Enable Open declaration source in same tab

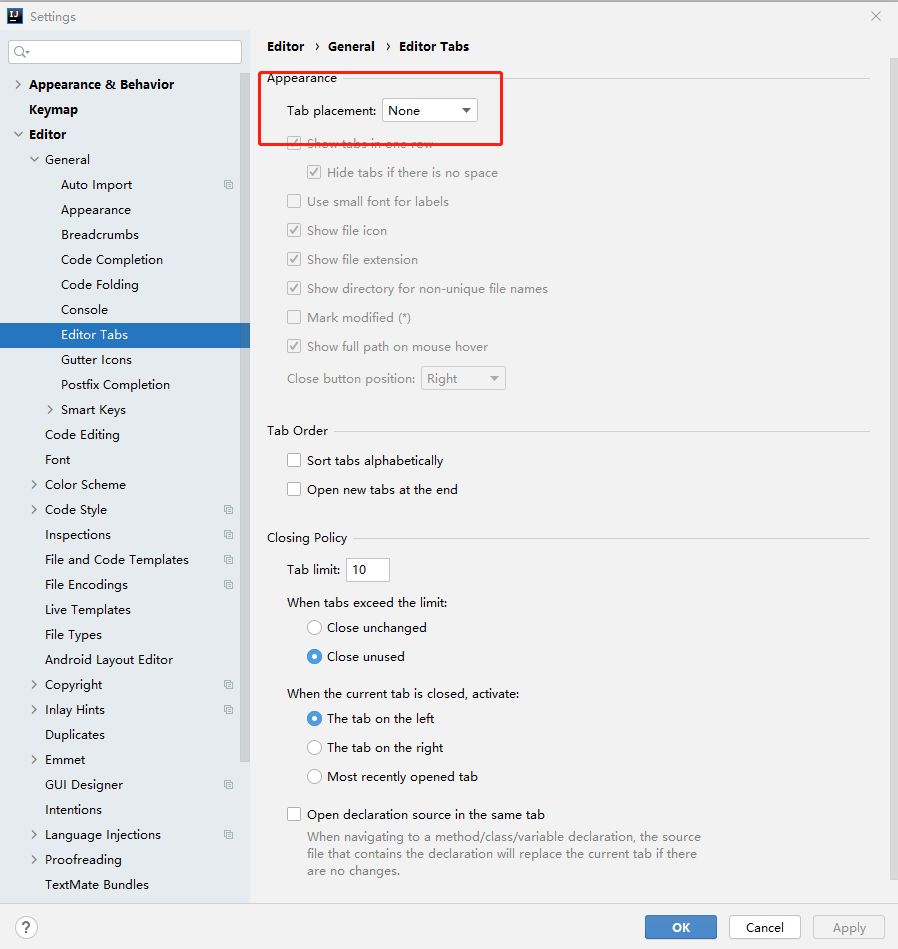pyautogui.click(x=294, y=815)
